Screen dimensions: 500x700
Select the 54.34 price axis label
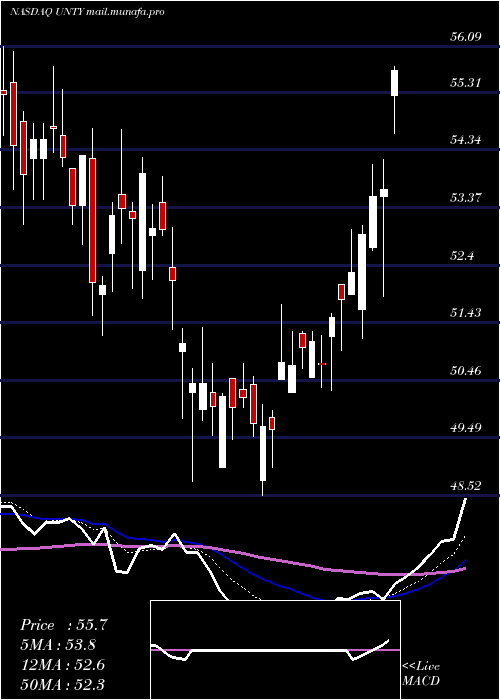pyautogui.click(x=465, y=140)
